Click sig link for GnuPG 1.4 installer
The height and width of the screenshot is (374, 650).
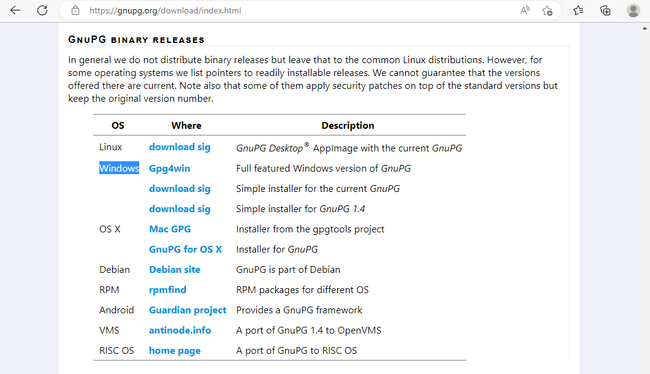pyautogui.click(x=204, y=209)
